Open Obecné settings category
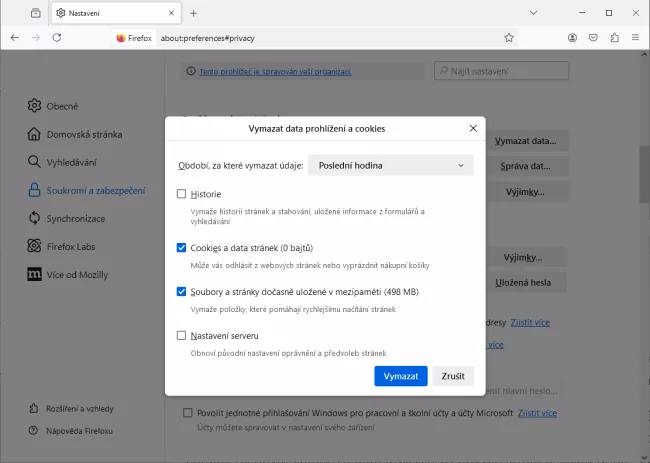This screenshot has width=650, height=463. (62, 106)
